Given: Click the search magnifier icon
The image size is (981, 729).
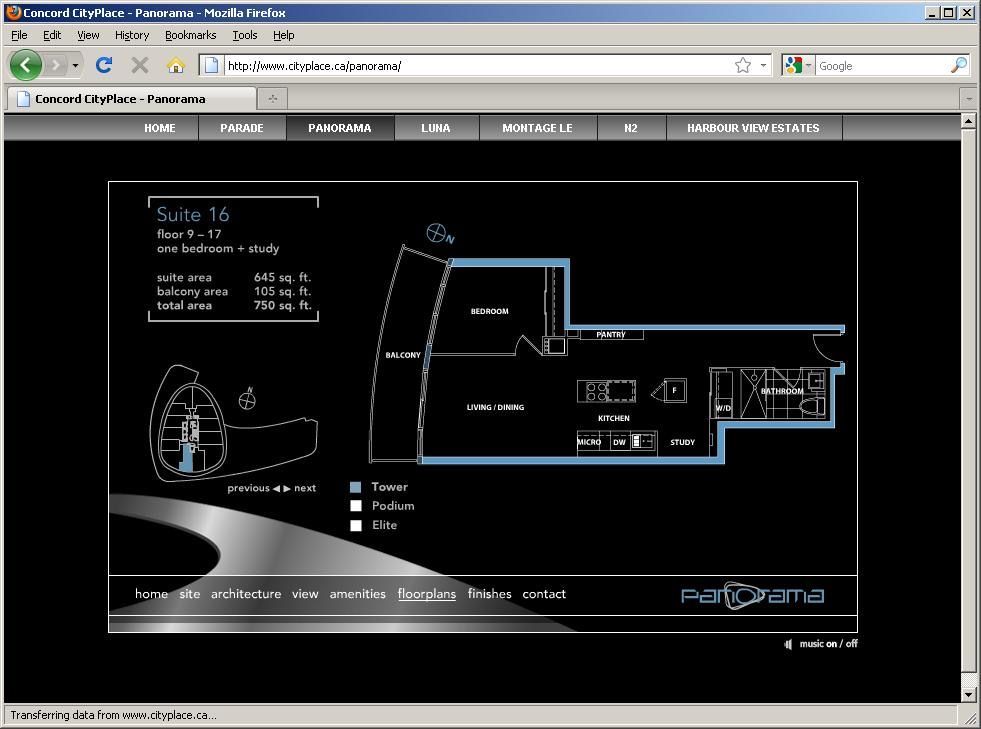Looking at the screenshot, I should [x=958, y=65].
